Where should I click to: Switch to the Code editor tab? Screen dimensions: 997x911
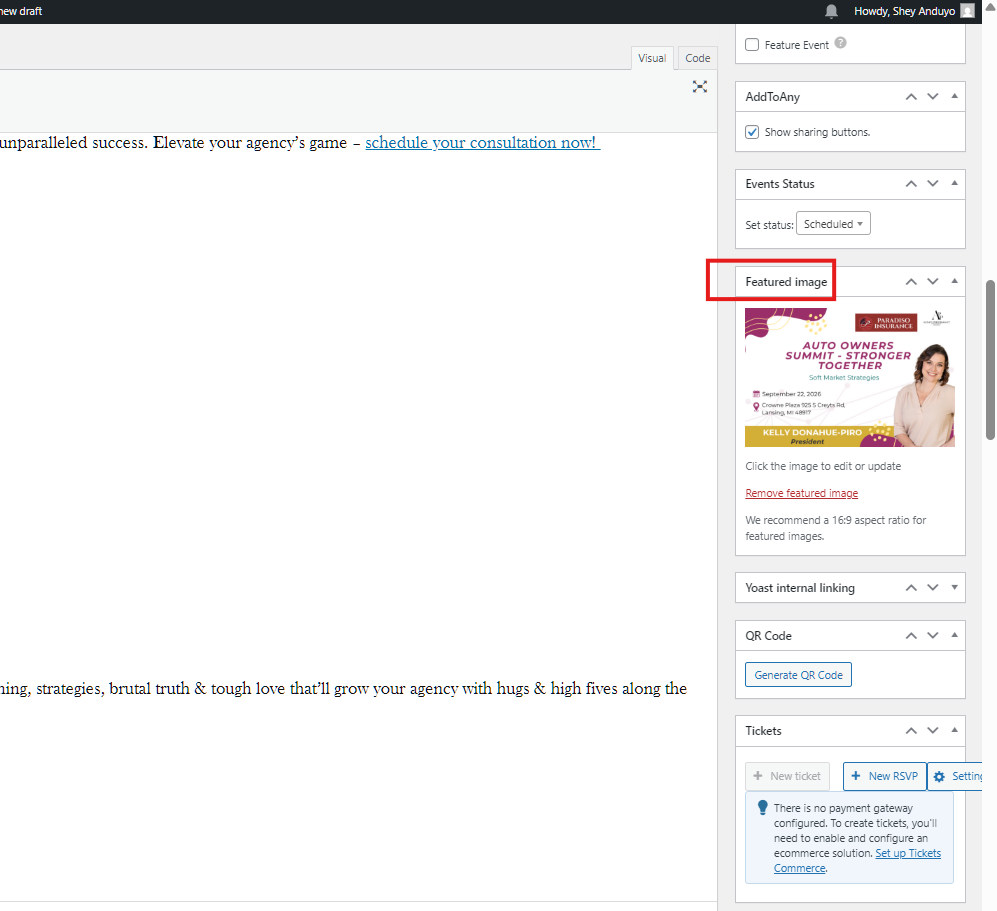(697, 58)
